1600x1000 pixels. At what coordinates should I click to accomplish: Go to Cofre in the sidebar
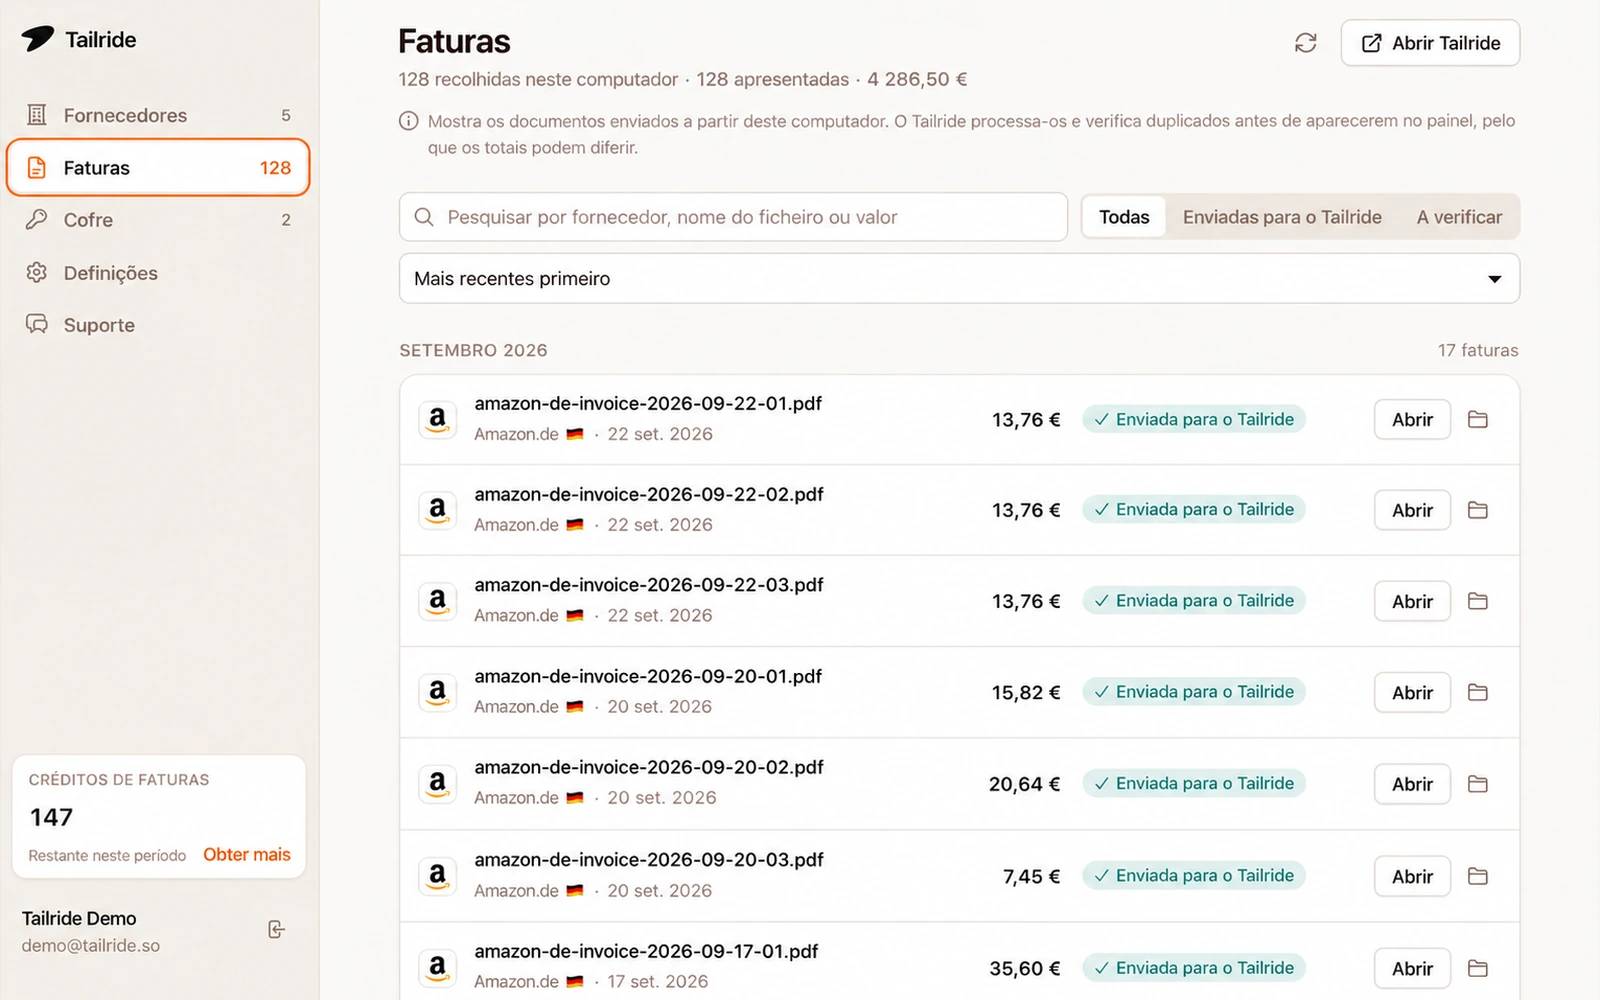(158, 220)
